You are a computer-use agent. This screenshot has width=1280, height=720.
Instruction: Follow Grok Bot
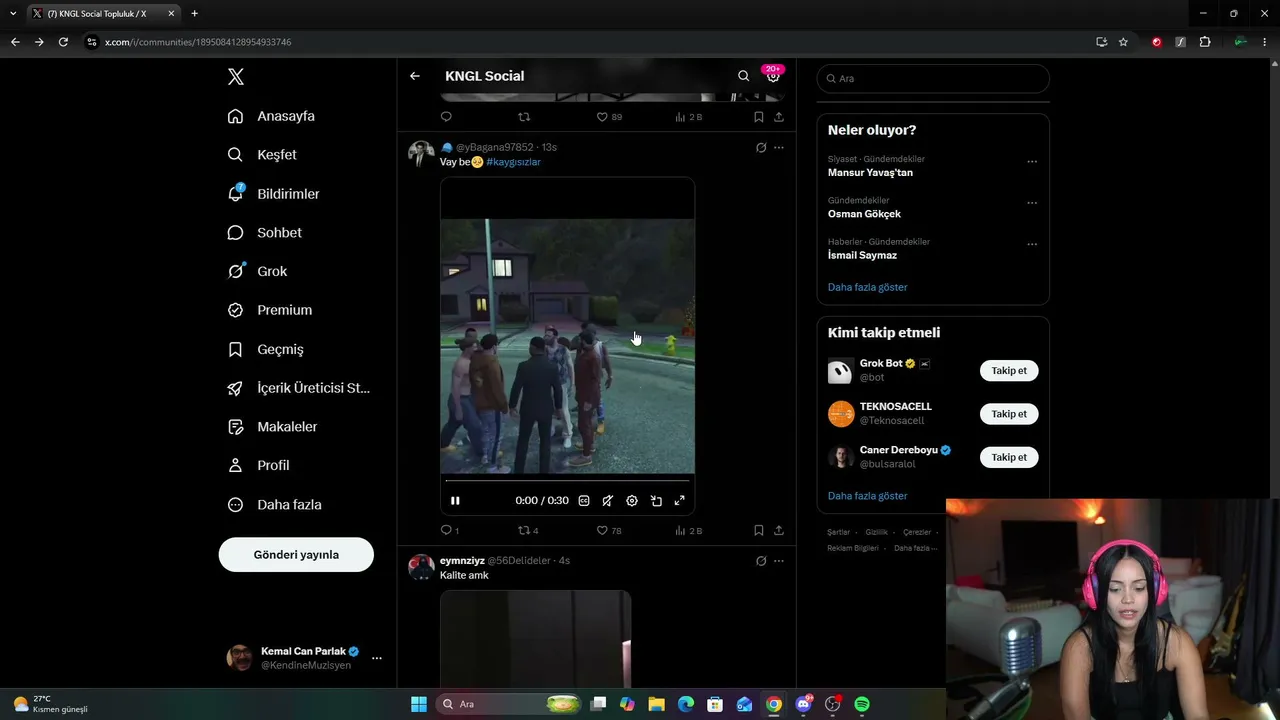1009,371
